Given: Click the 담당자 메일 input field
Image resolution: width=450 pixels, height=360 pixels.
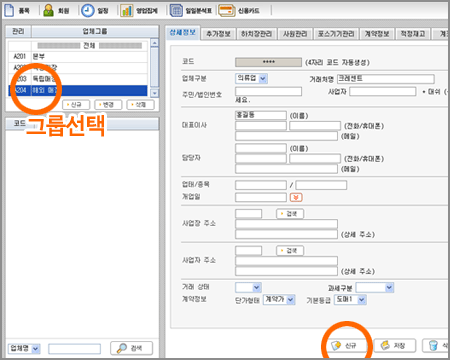Looking at the screenshot, I should click(286, 169).
